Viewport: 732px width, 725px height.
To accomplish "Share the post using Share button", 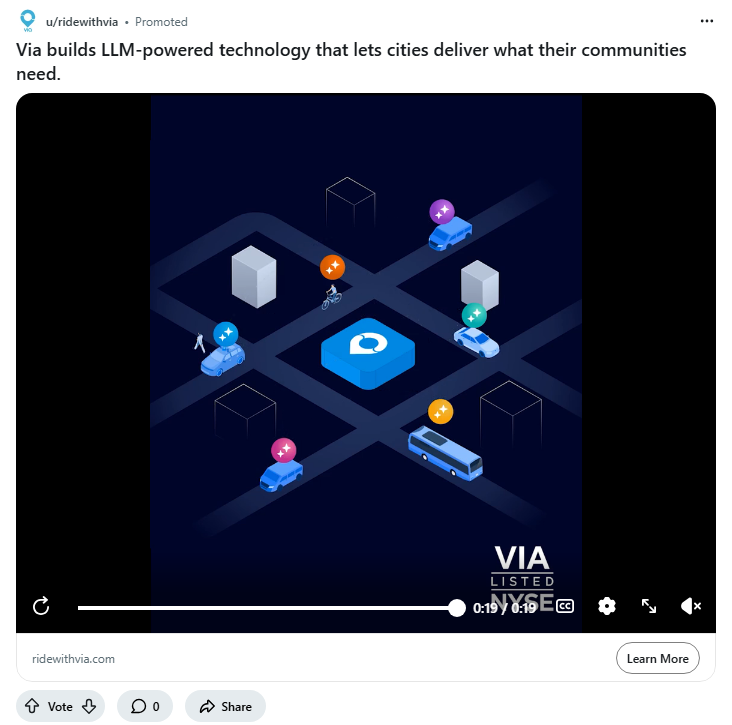I will [225, 706].
